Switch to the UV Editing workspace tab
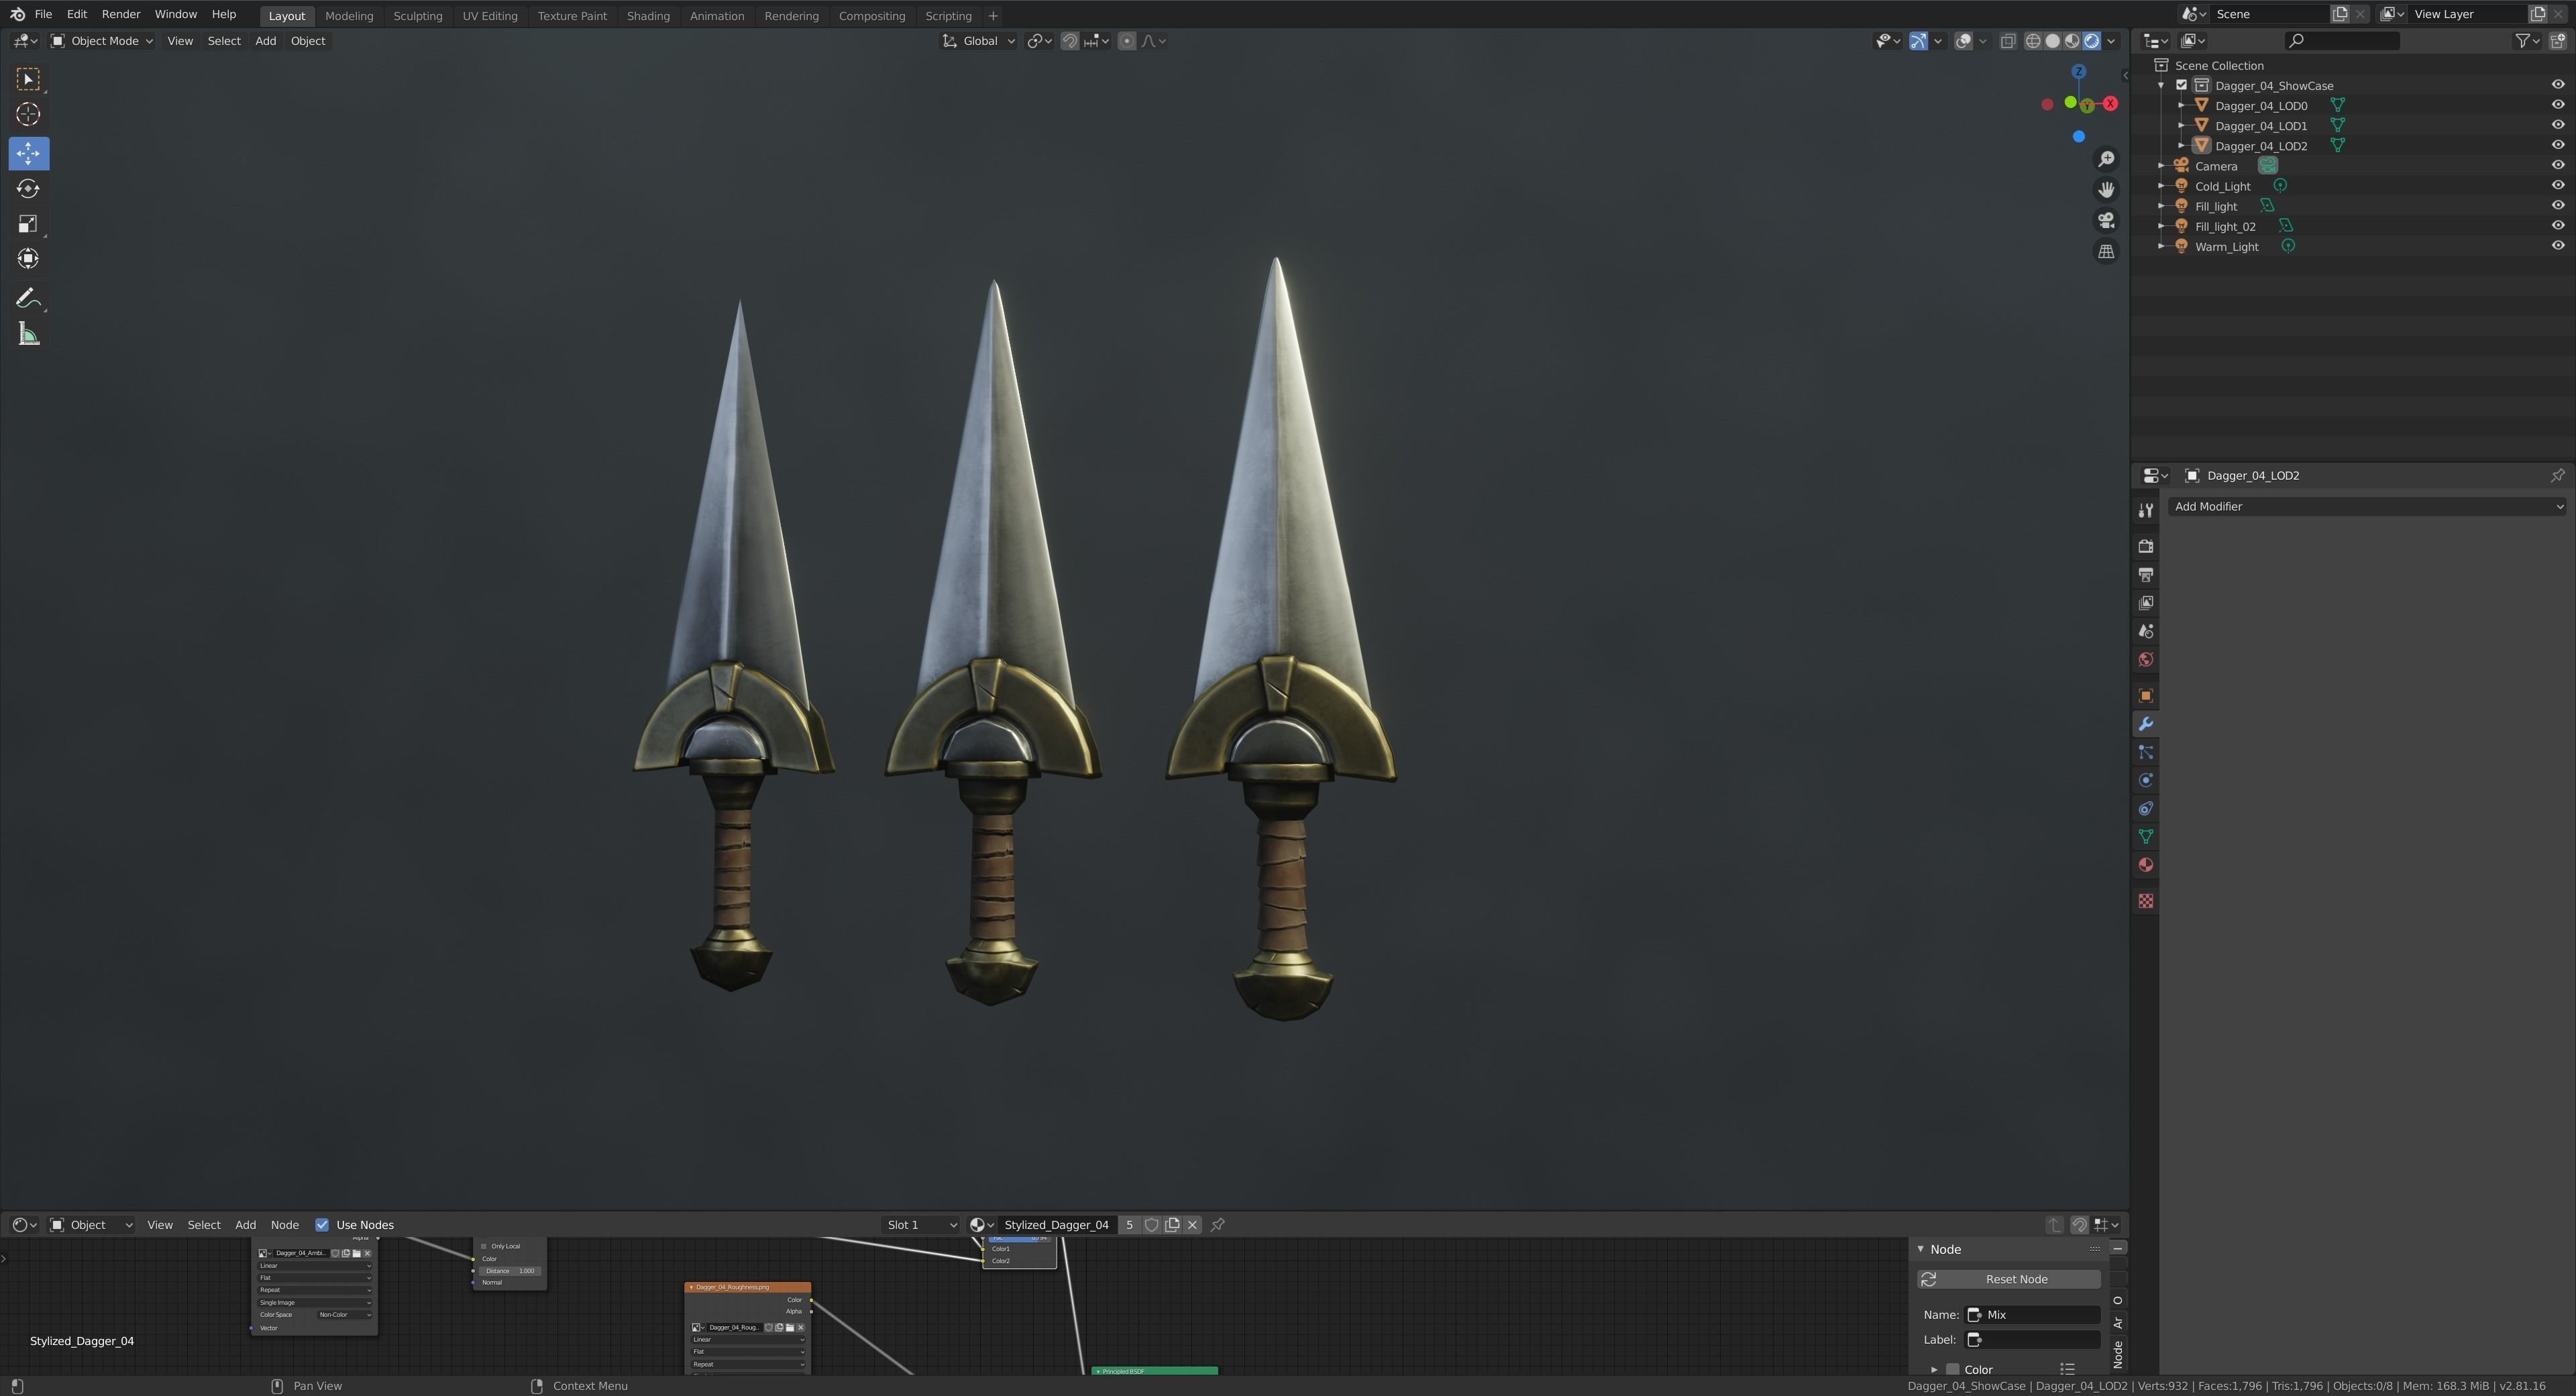2576x1396 pixels. (x=490, y=16)
